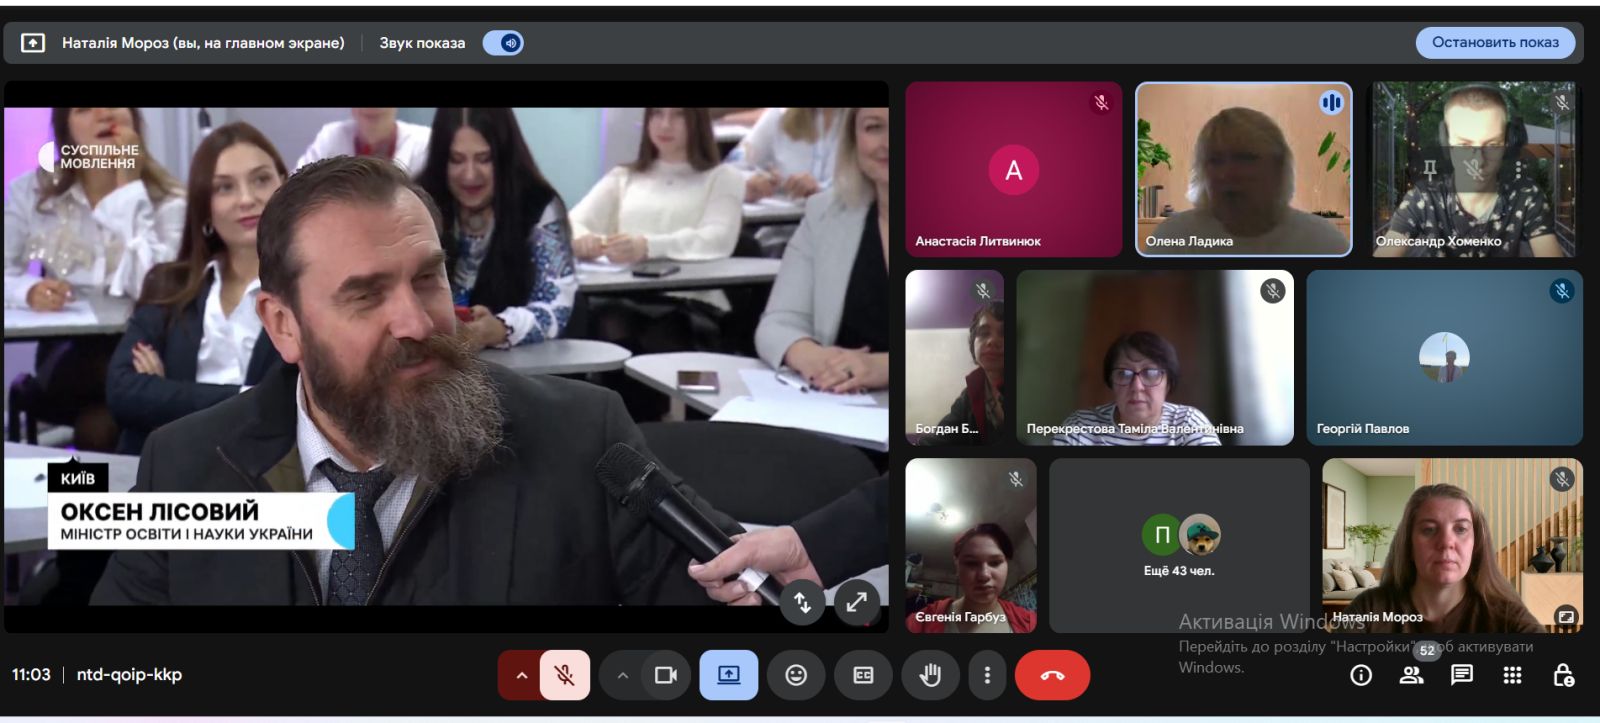Show the participants list panel
Screen dimensions: 1600x723
point(1411,675)
